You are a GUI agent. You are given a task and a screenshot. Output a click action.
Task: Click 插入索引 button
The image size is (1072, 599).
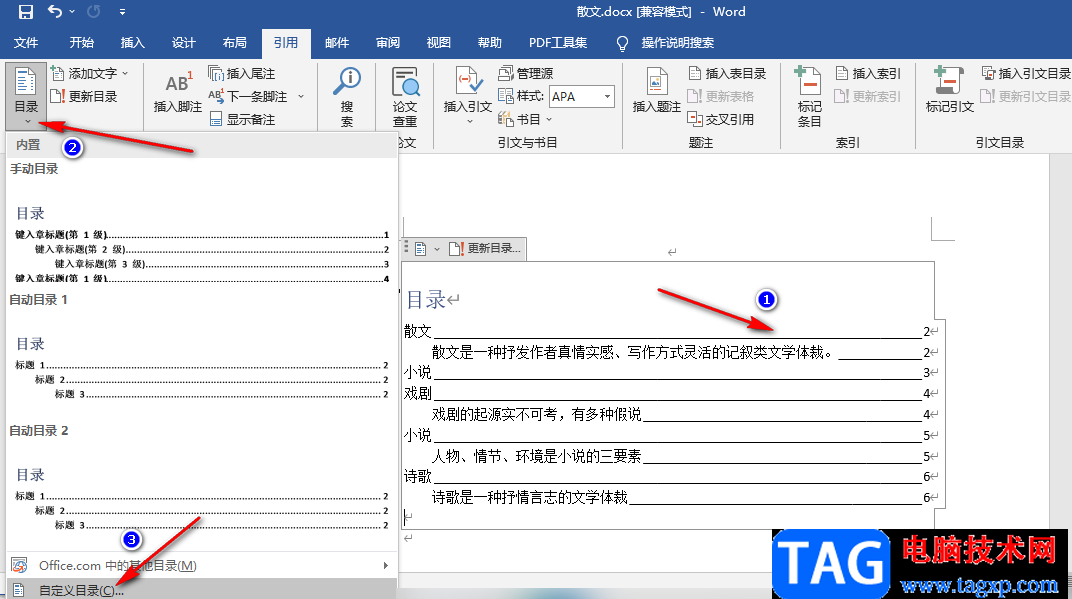tap(868, 73)
